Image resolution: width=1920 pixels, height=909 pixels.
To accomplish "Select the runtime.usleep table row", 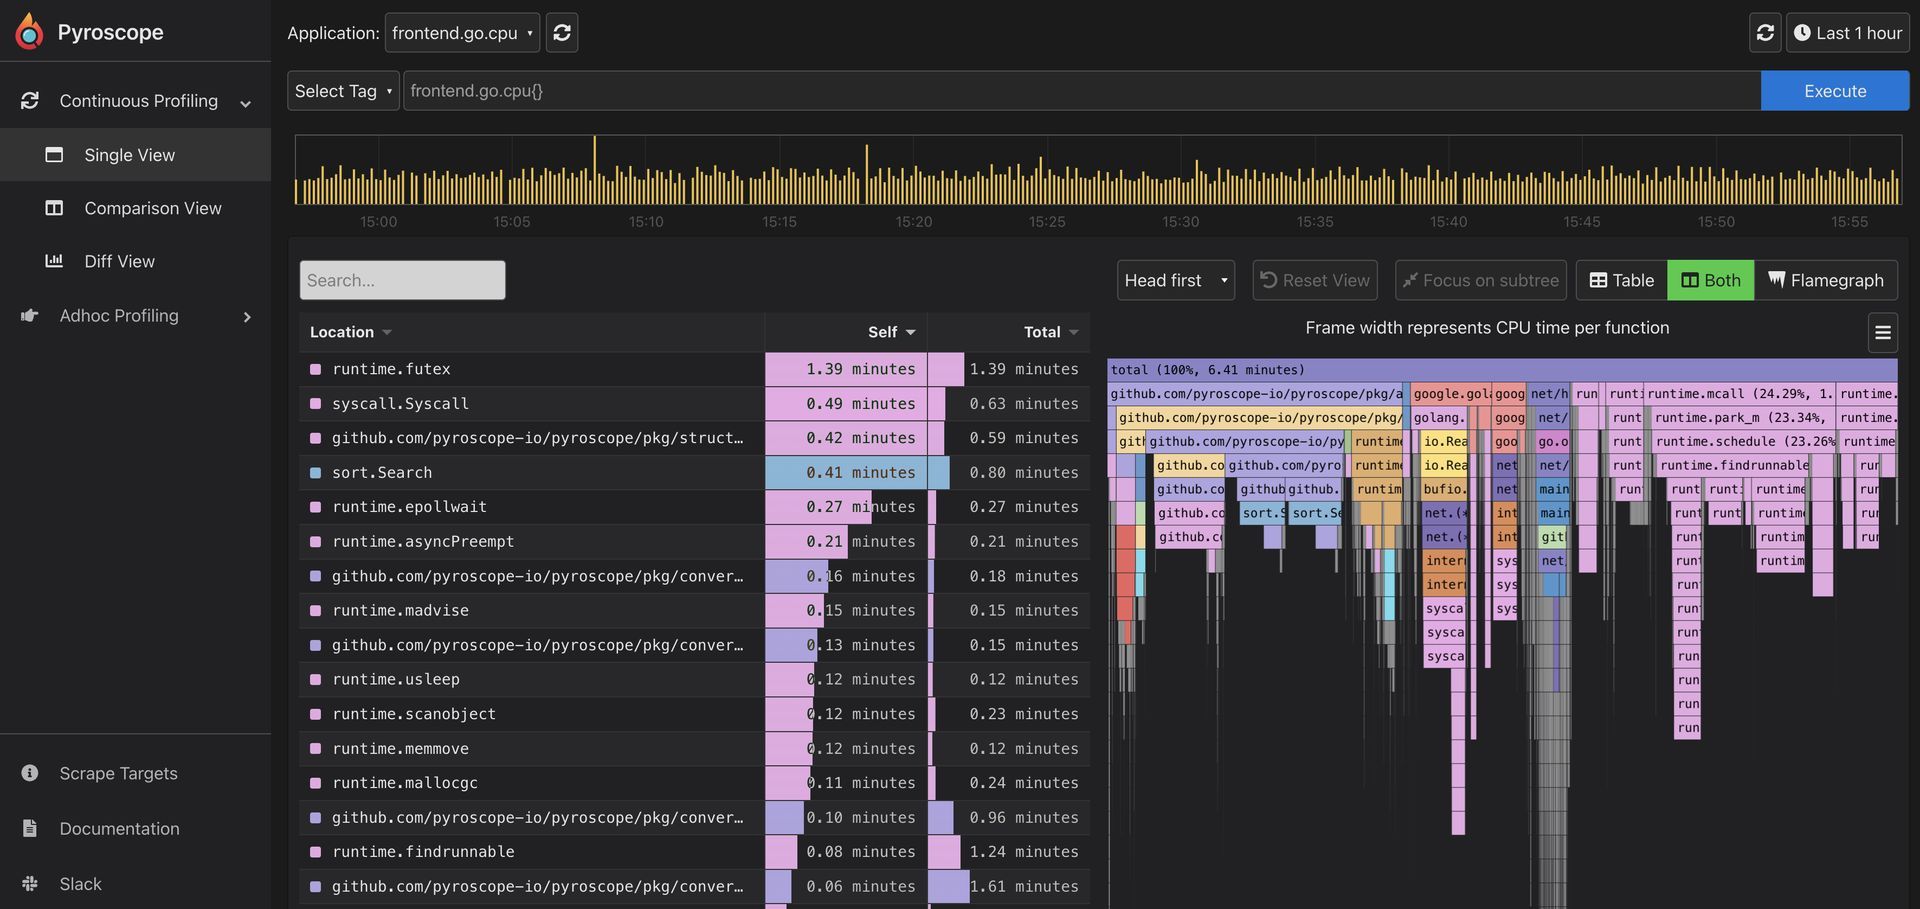I will (x=694, y=680).
